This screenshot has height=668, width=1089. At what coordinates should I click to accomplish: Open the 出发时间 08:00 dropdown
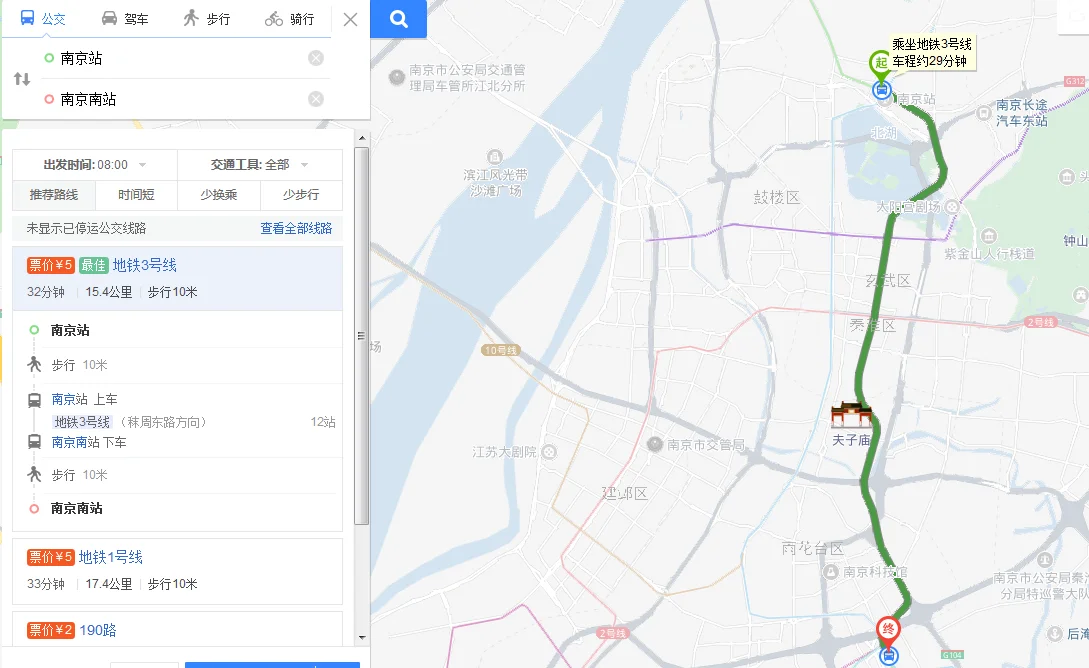[87, 164]
